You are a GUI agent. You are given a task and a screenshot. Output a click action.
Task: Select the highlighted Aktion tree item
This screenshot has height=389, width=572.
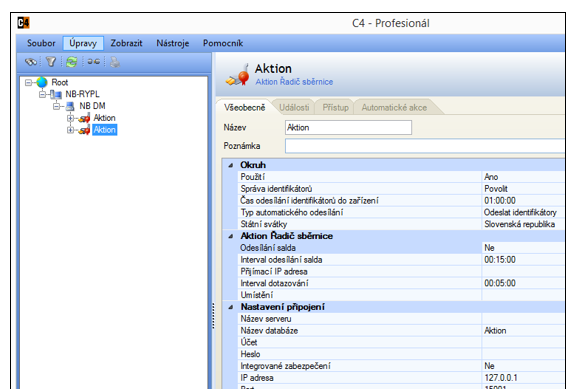coord(104,130)
